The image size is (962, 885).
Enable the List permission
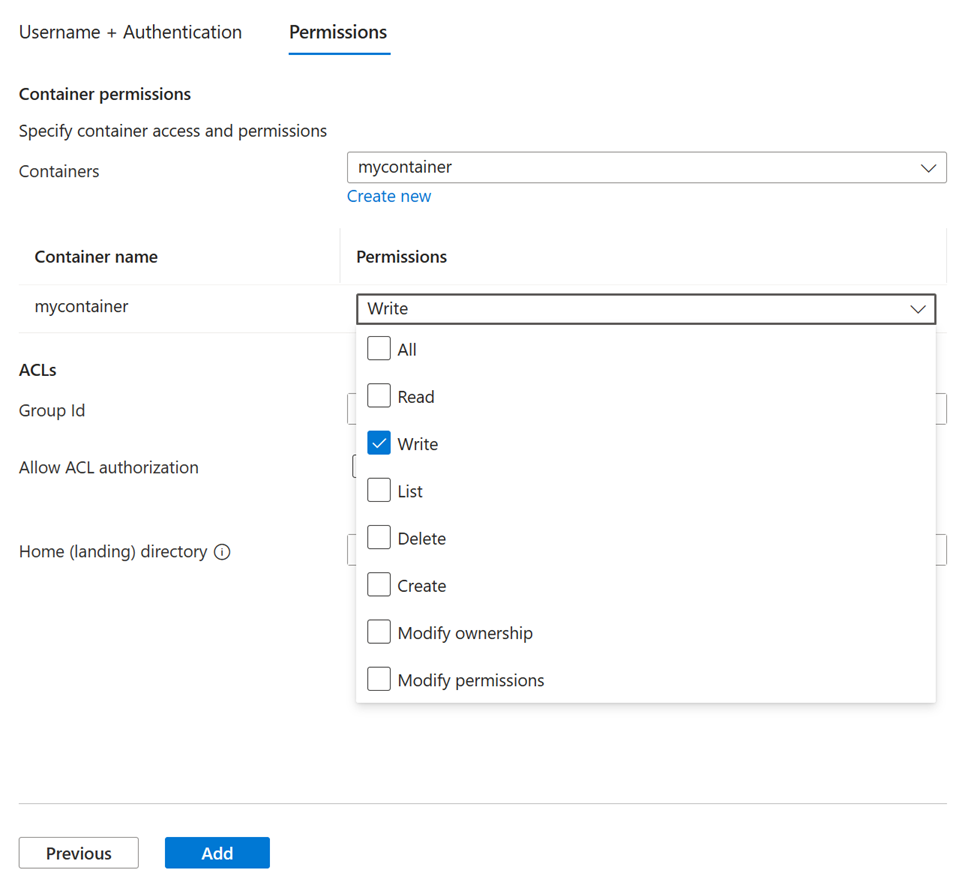378,490
